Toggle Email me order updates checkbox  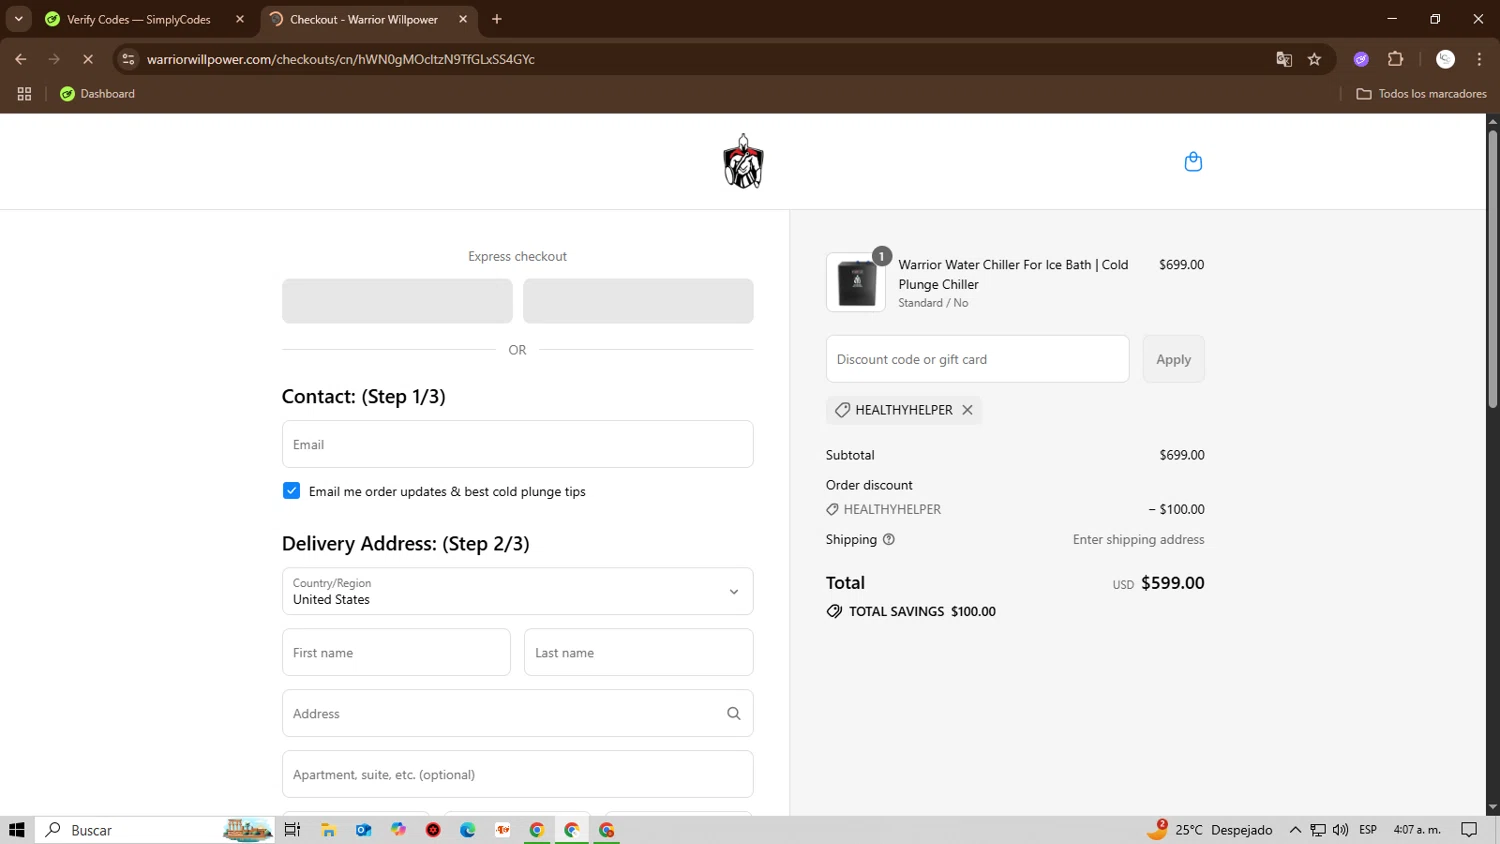291,491
